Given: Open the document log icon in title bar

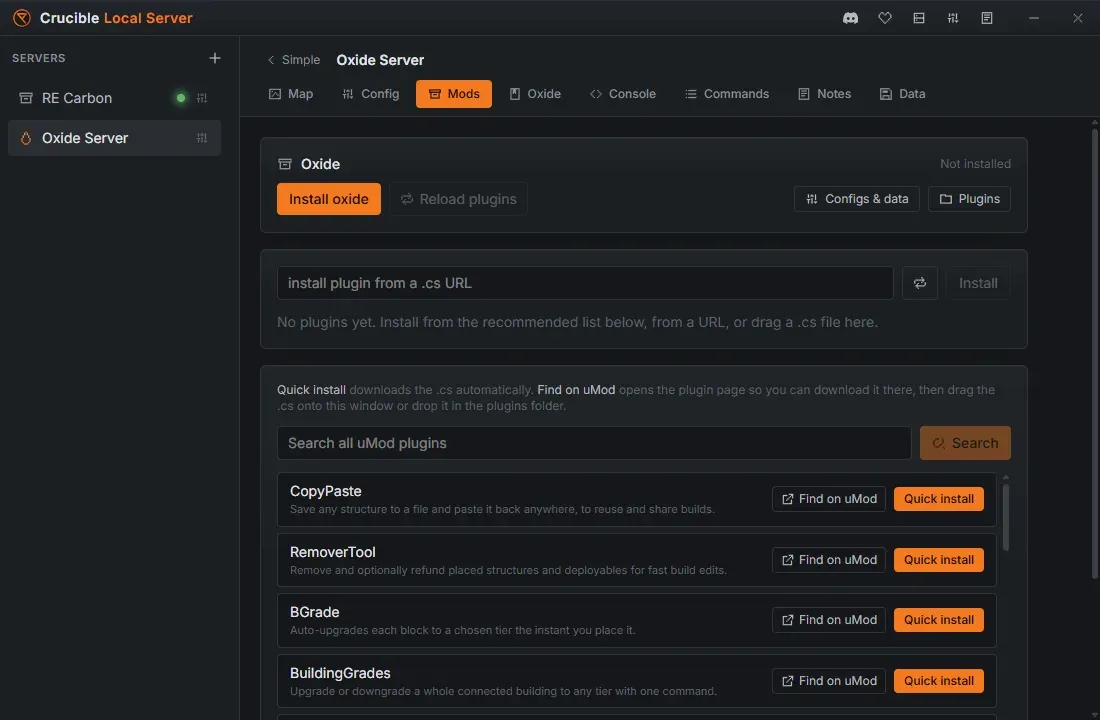Looking at the screenshot, I should [x=987, y=18].
